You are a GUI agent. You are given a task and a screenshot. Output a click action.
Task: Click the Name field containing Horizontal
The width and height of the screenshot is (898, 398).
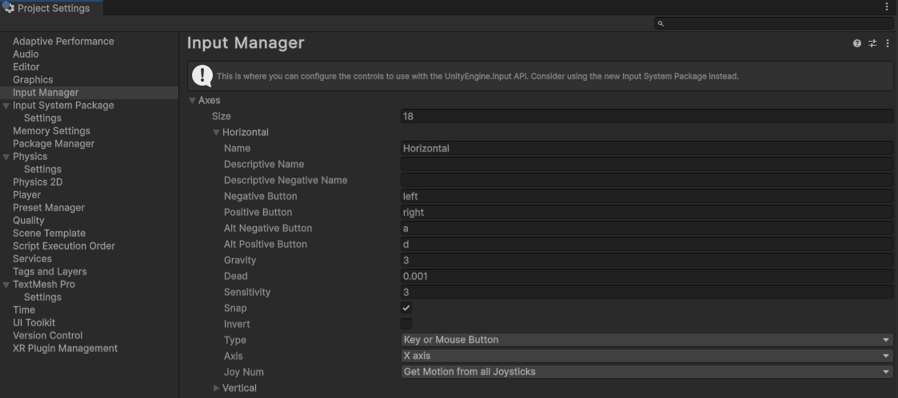[x=647, y=148]
